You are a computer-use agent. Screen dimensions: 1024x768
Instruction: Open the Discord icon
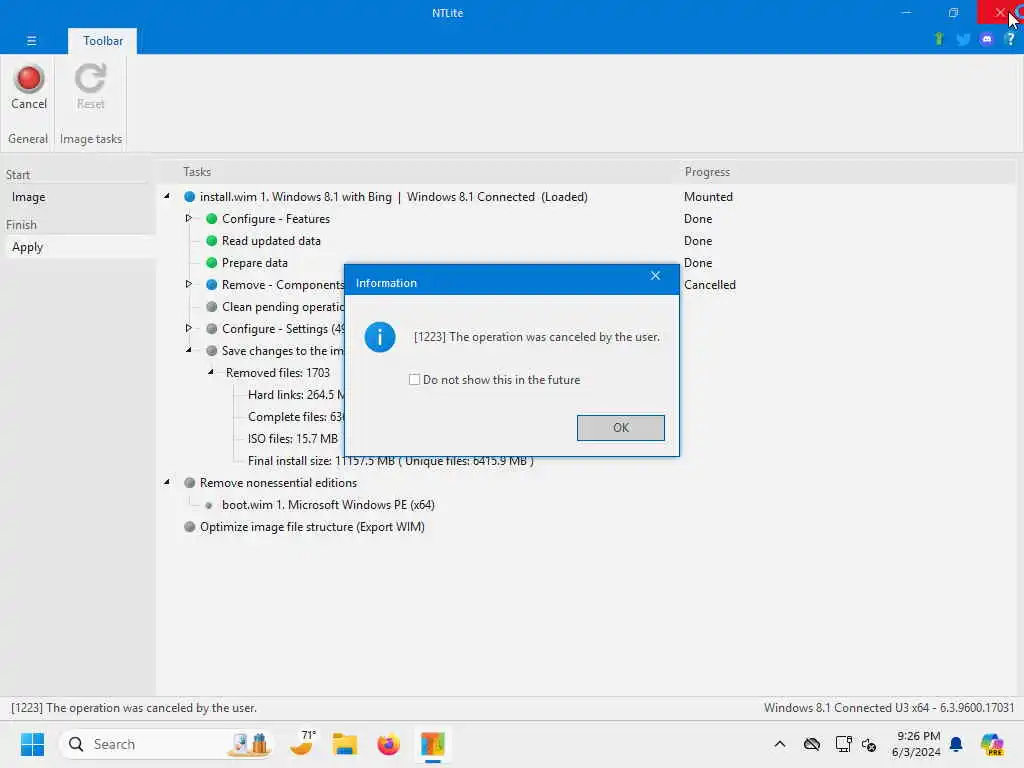pos(987,39)
